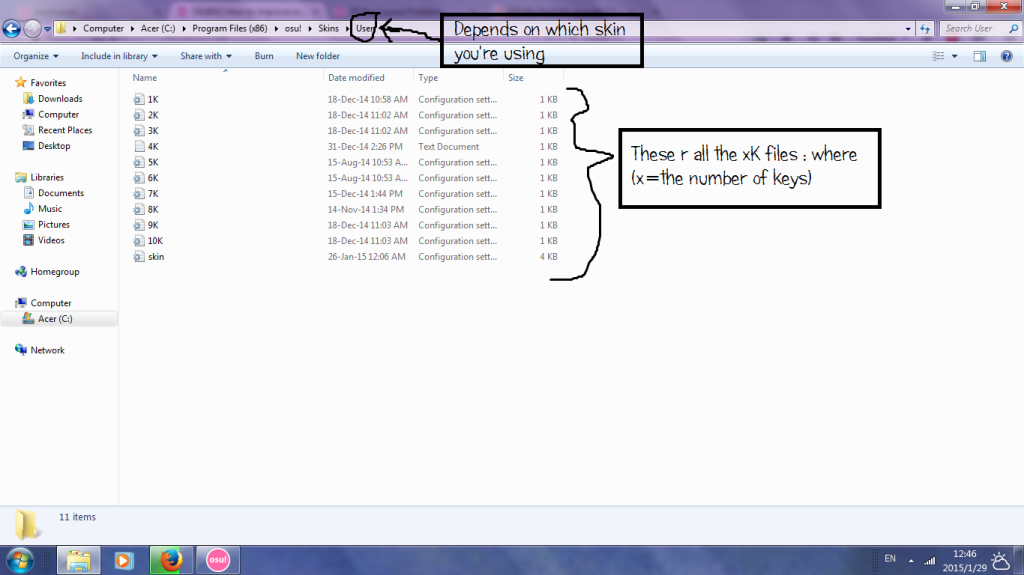Click the EN language indicator in tray
This screenshot has height=575, width=1024.
[x=890, y=559]
